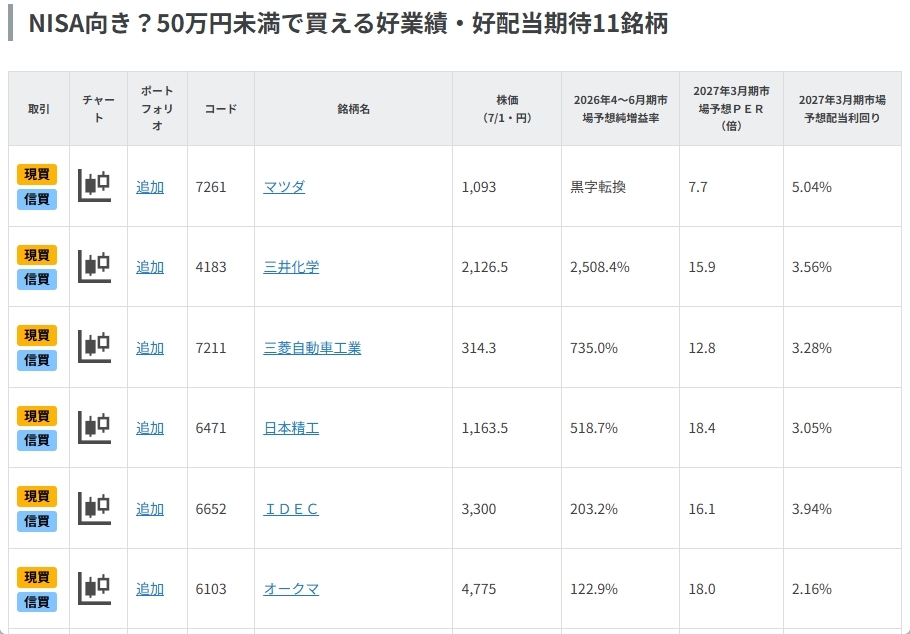Open the オークマ stock link
Viewport: 910px width, 634px height.
291,589
